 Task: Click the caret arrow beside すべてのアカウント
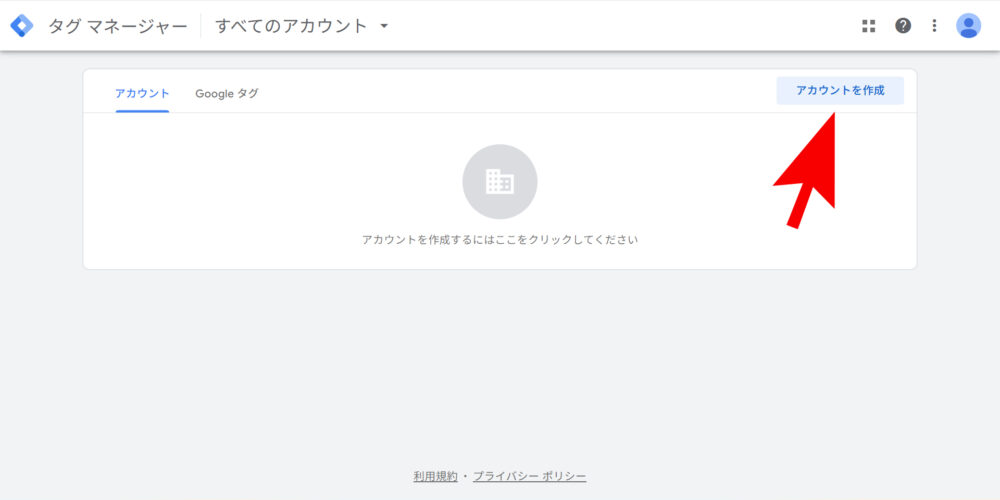(385, 26)
